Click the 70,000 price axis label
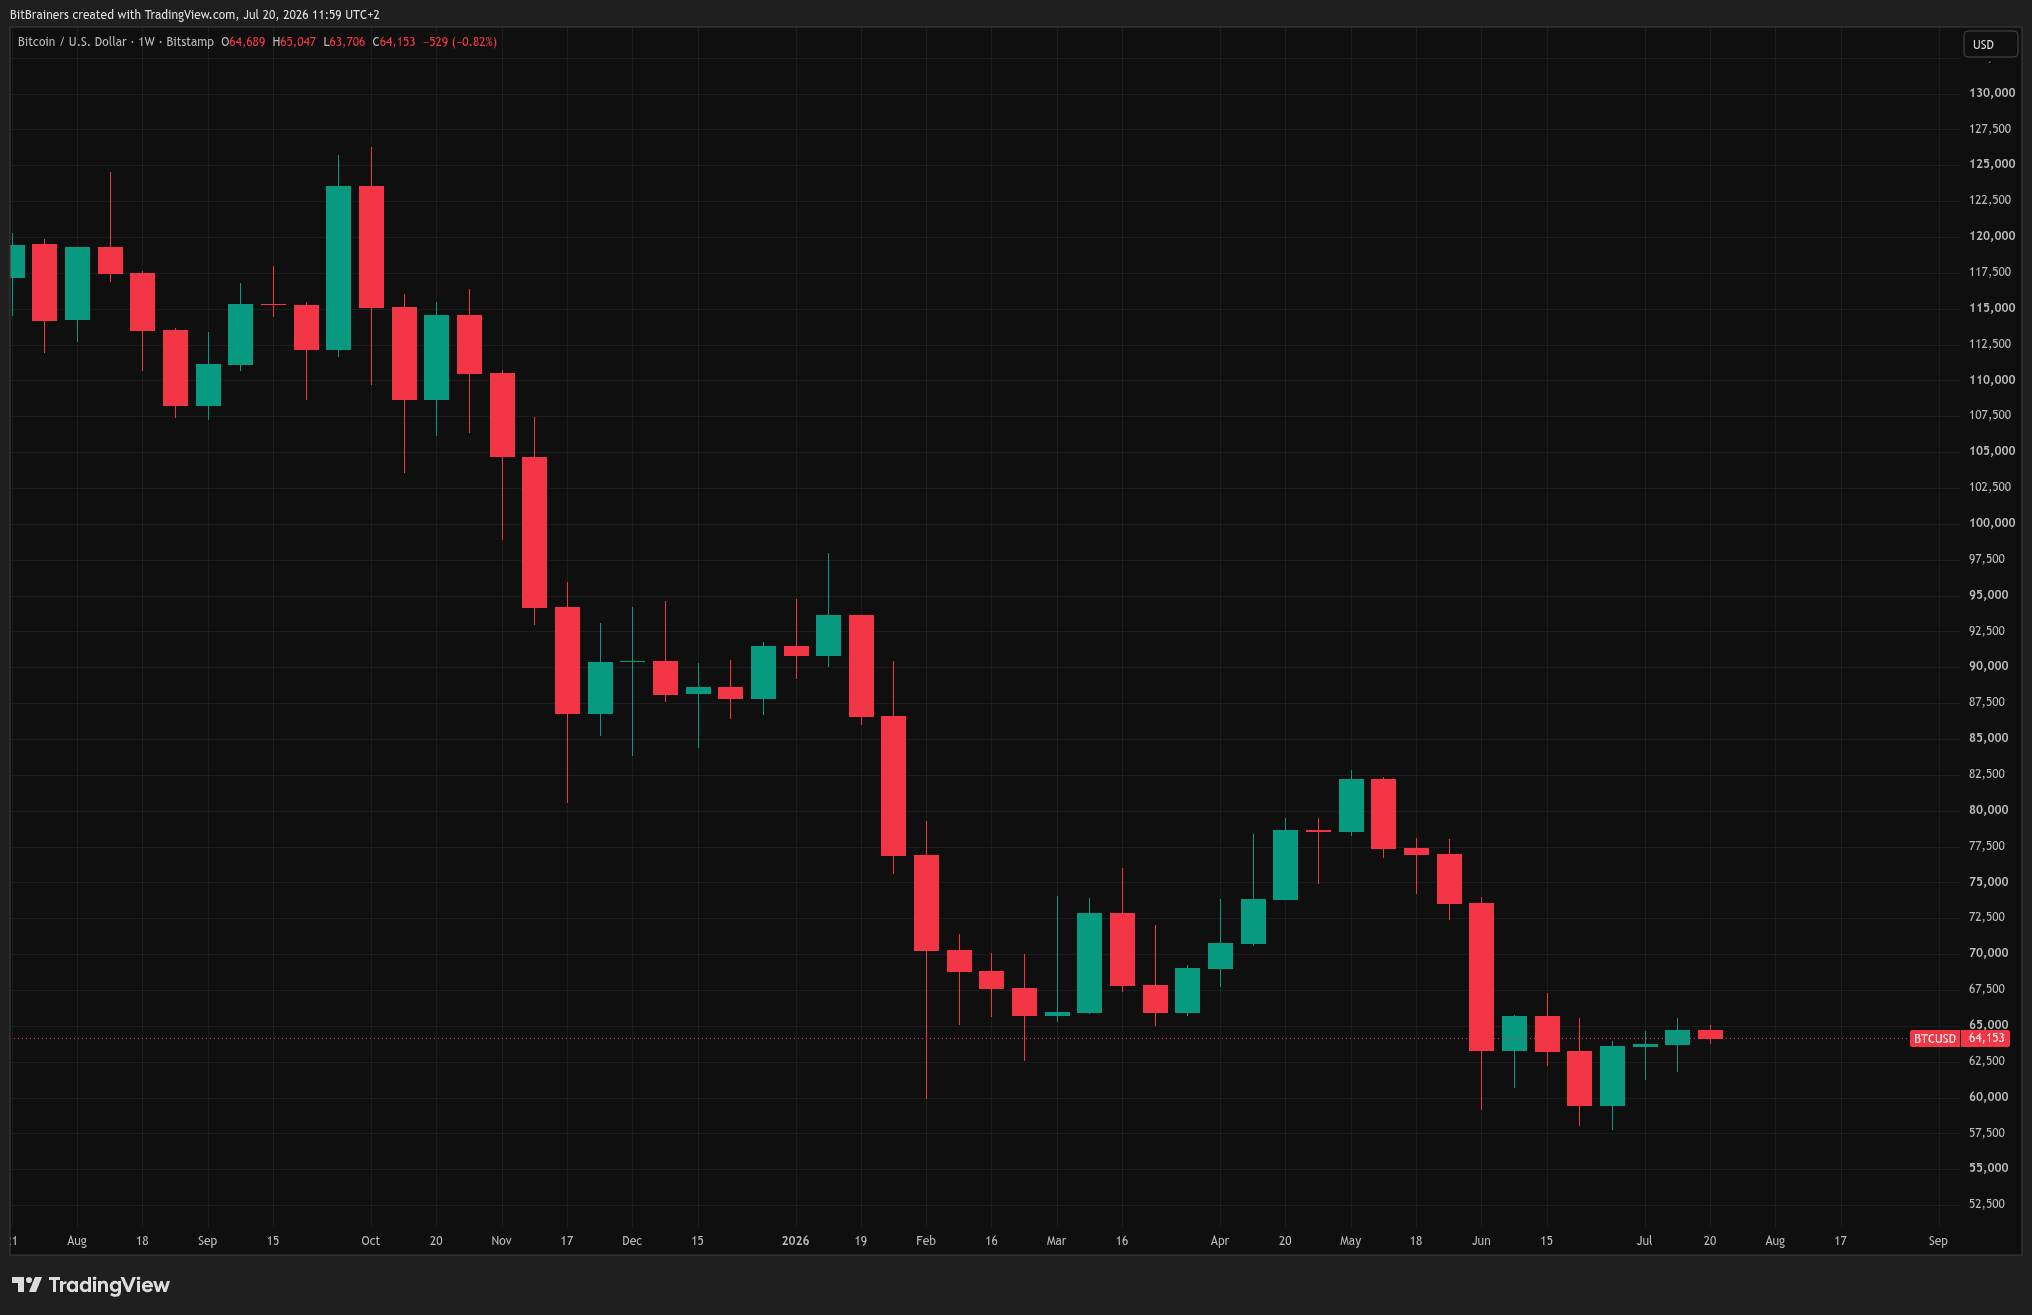This screenshot has width=2032, height=1315. [1989, 953]
